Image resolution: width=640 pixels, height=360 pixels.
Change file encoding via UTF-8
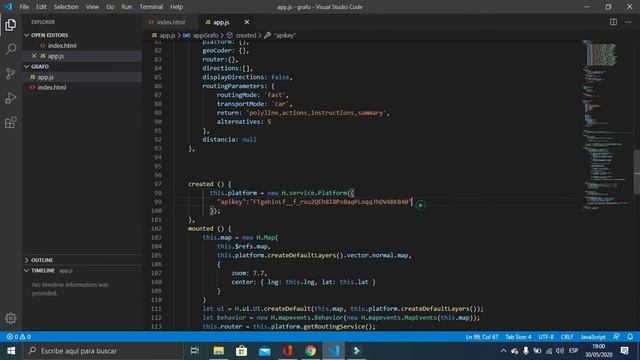[546, 337]
